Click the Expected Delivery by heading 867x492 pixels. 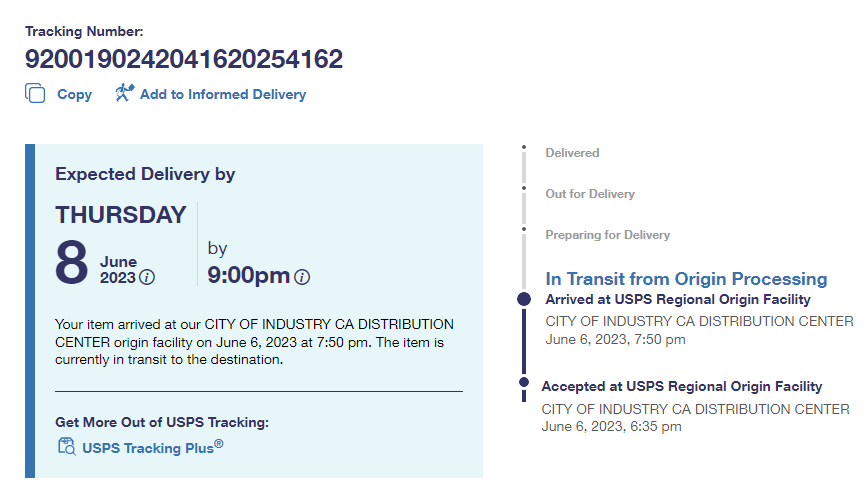click(x=145, y=174)
